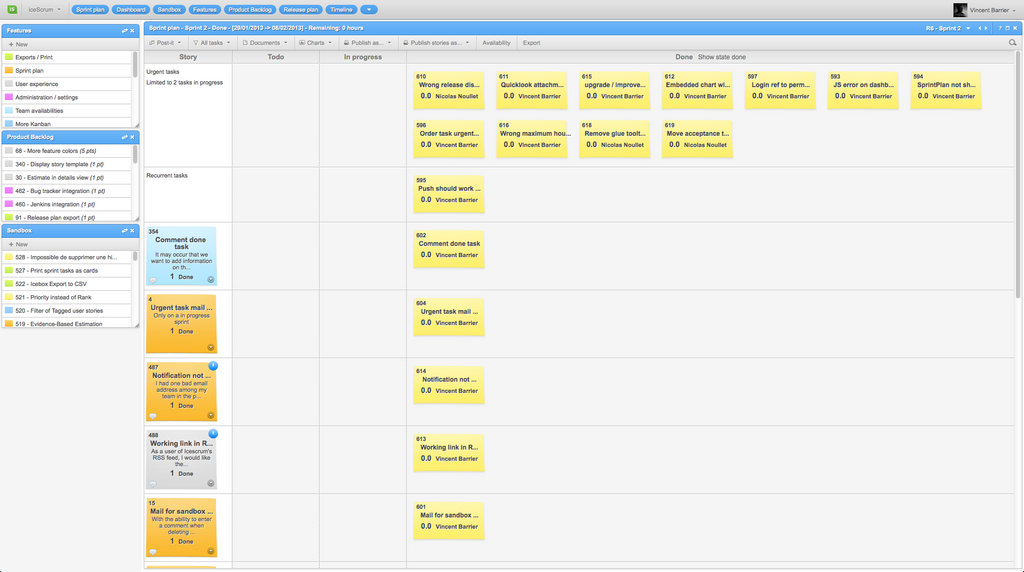Select the orange Sprint plan feature swatch
1024x572 pixels.
8,71
